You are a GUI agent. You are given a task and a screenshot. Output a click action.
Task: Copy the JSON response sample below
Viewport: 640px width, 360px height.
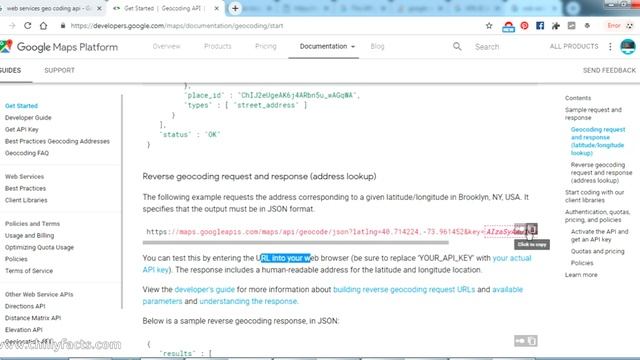click(532, 340)
